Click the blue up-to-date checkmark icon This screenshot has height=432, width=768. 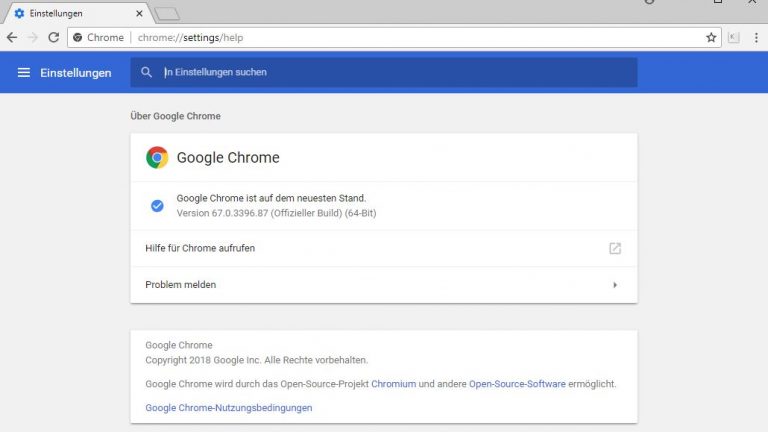[x=157, y=205]
